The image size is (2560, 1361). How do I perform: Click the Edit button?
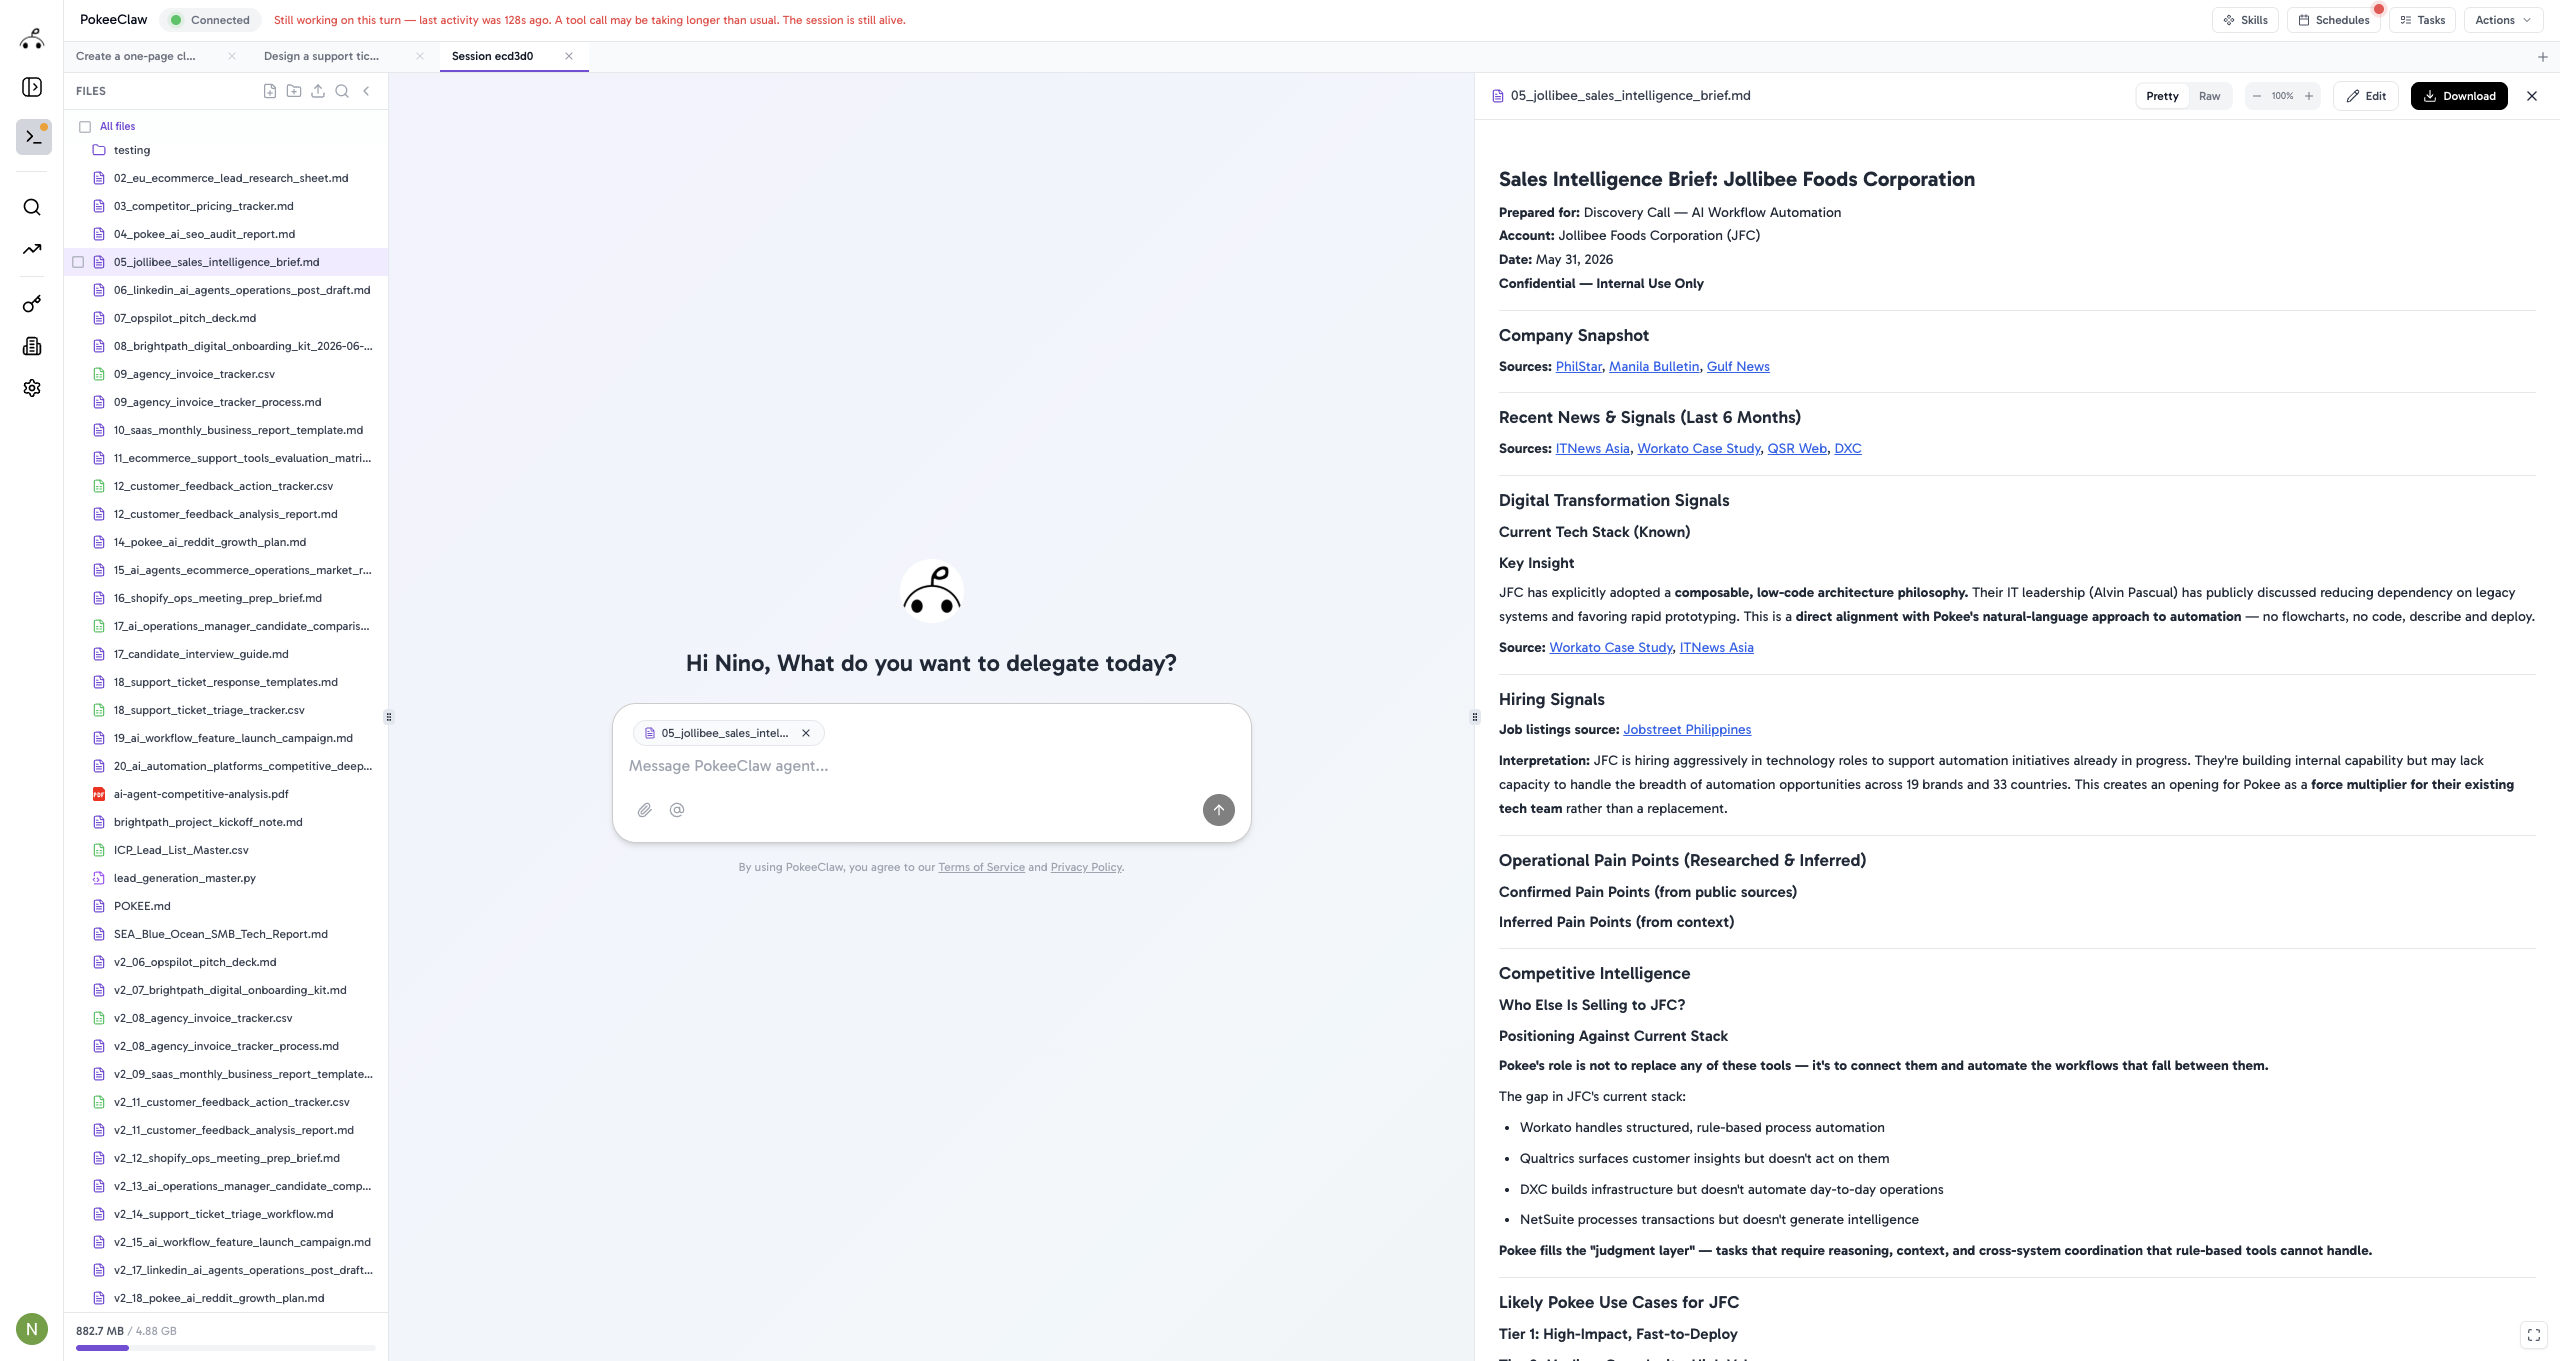tap(2366, 96)
